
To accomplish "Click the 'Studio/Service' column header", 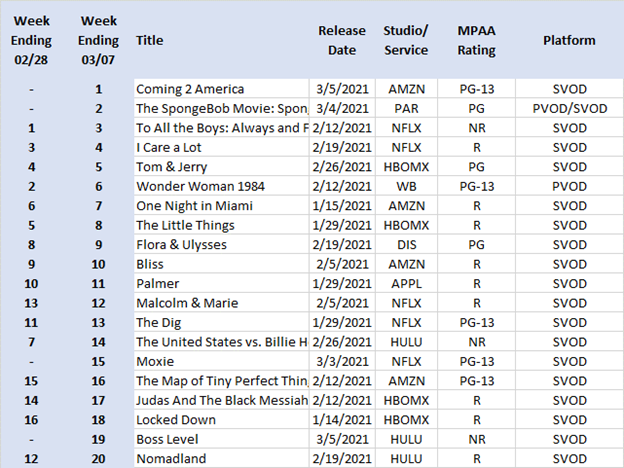I will [405, 41].
